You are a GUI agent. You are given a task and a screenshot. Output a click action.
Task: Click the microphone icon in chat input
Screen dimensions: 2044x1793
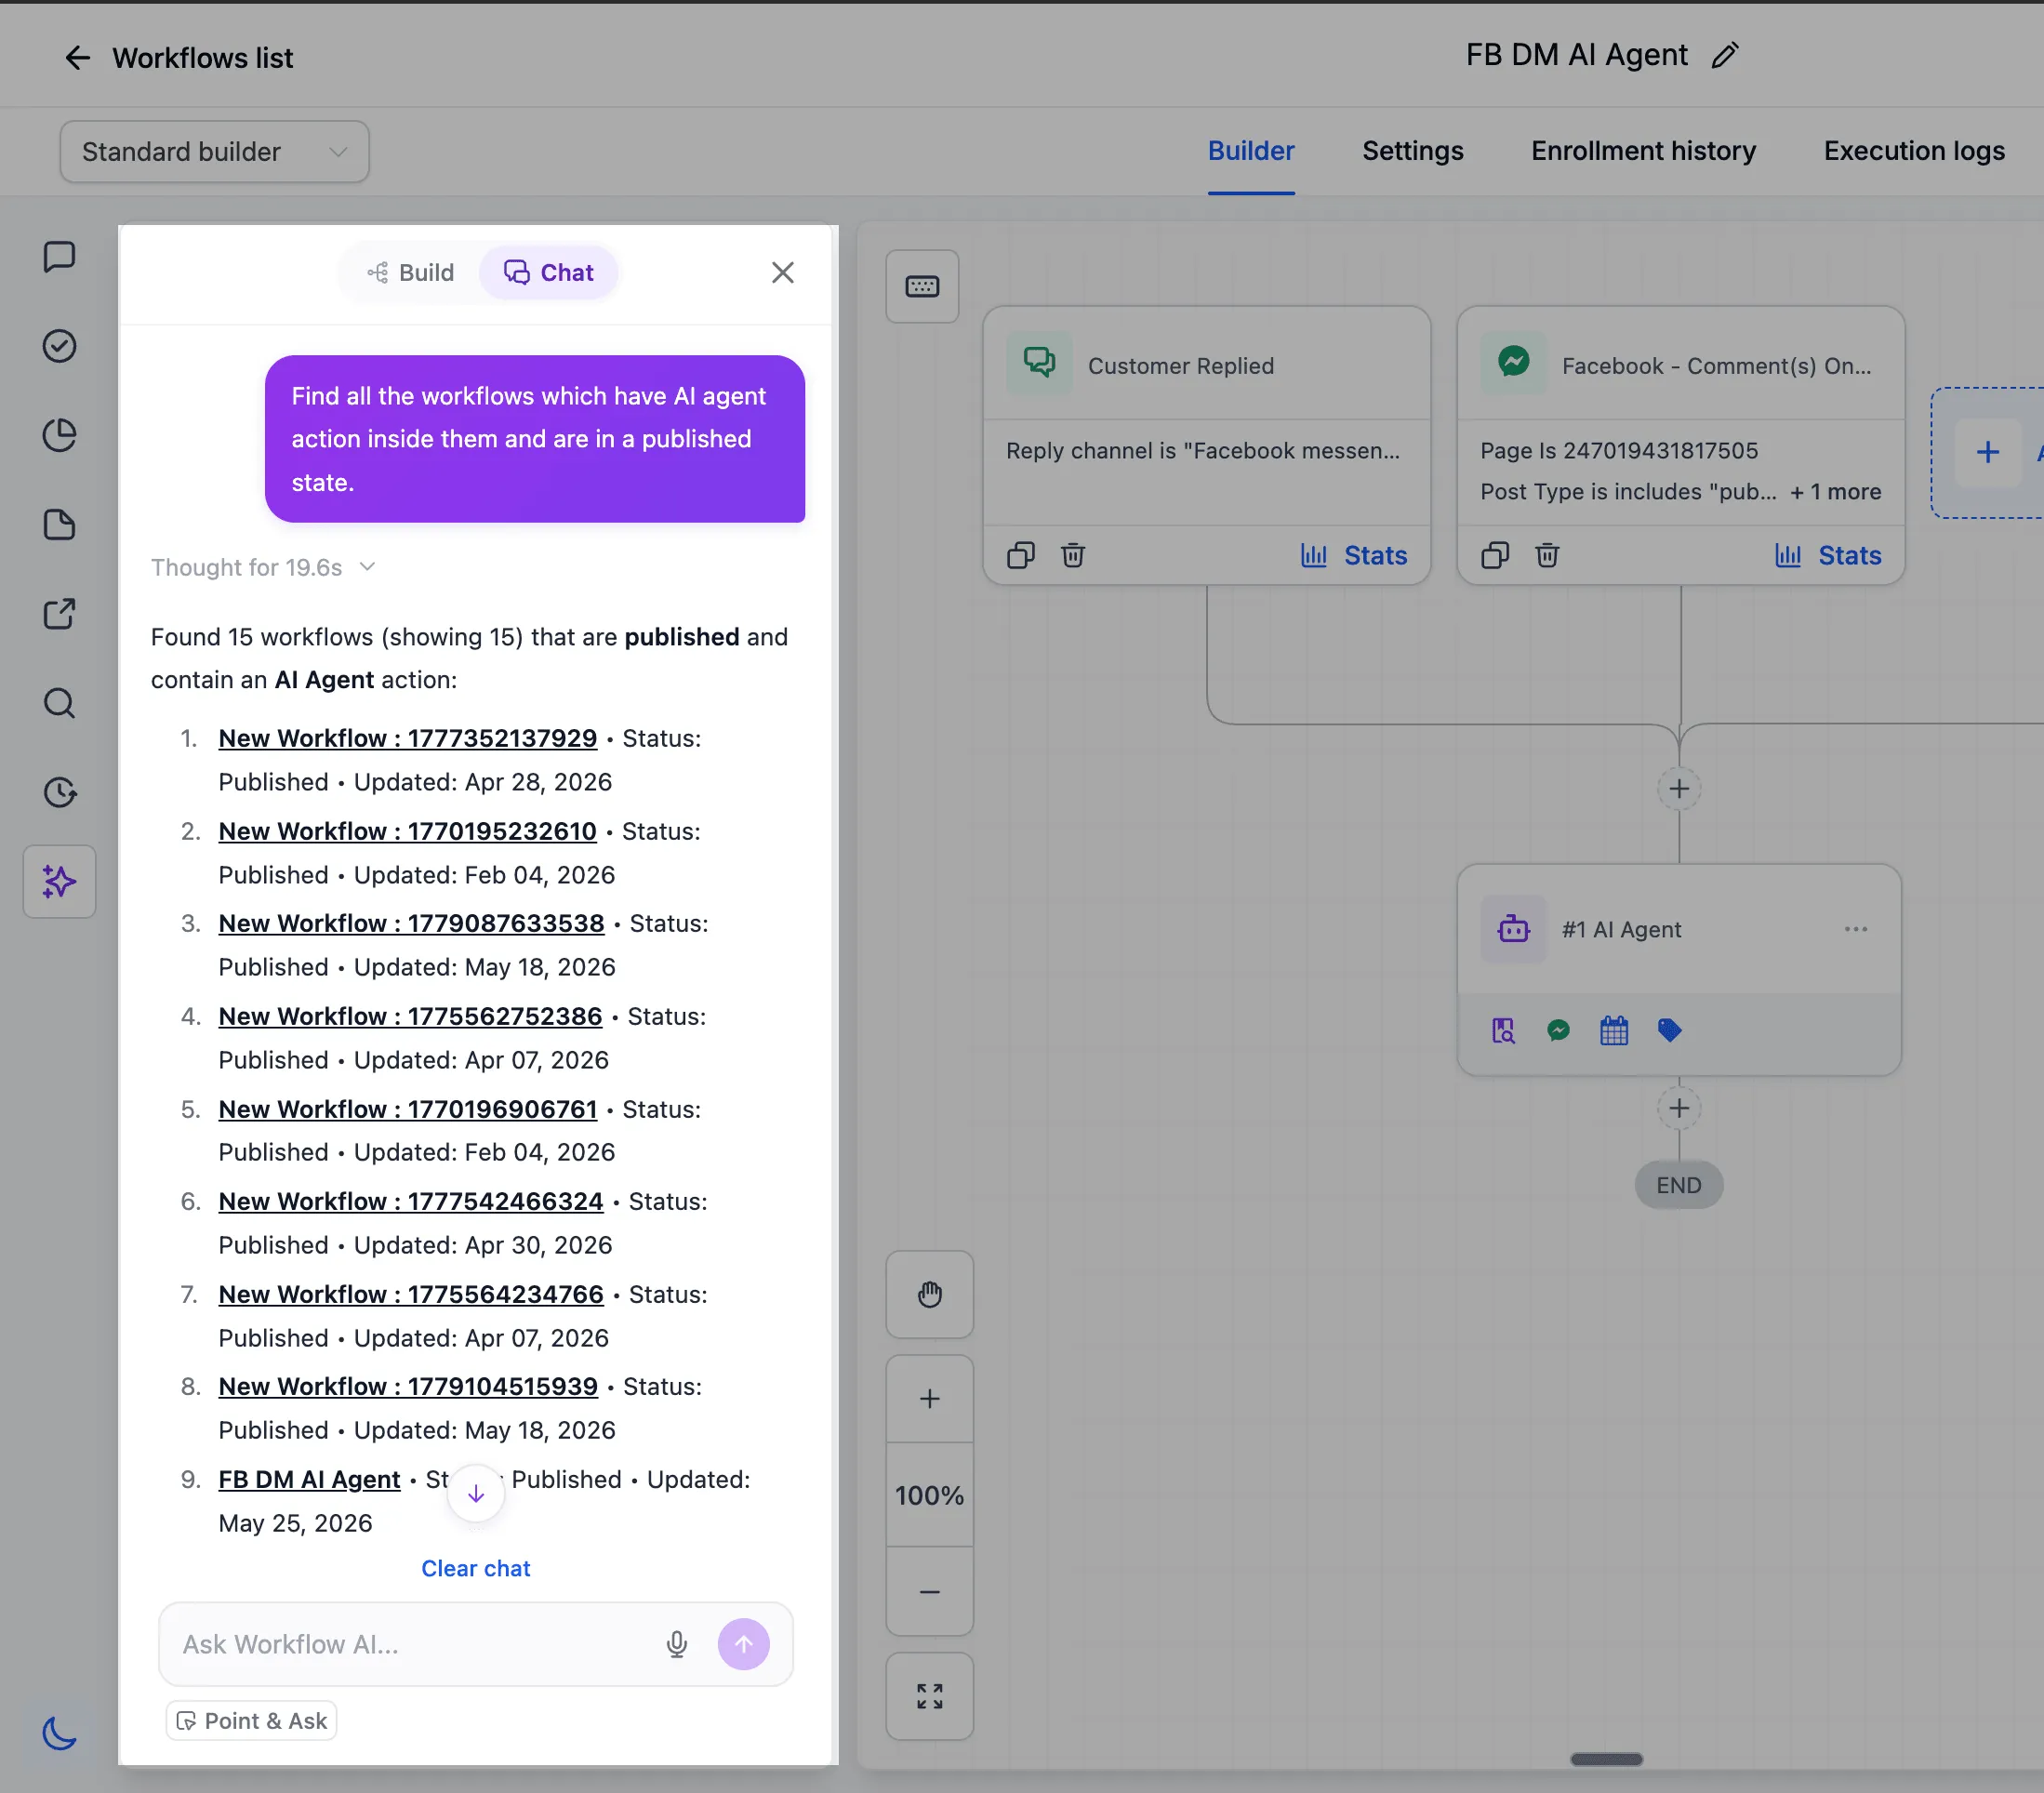677,1644
